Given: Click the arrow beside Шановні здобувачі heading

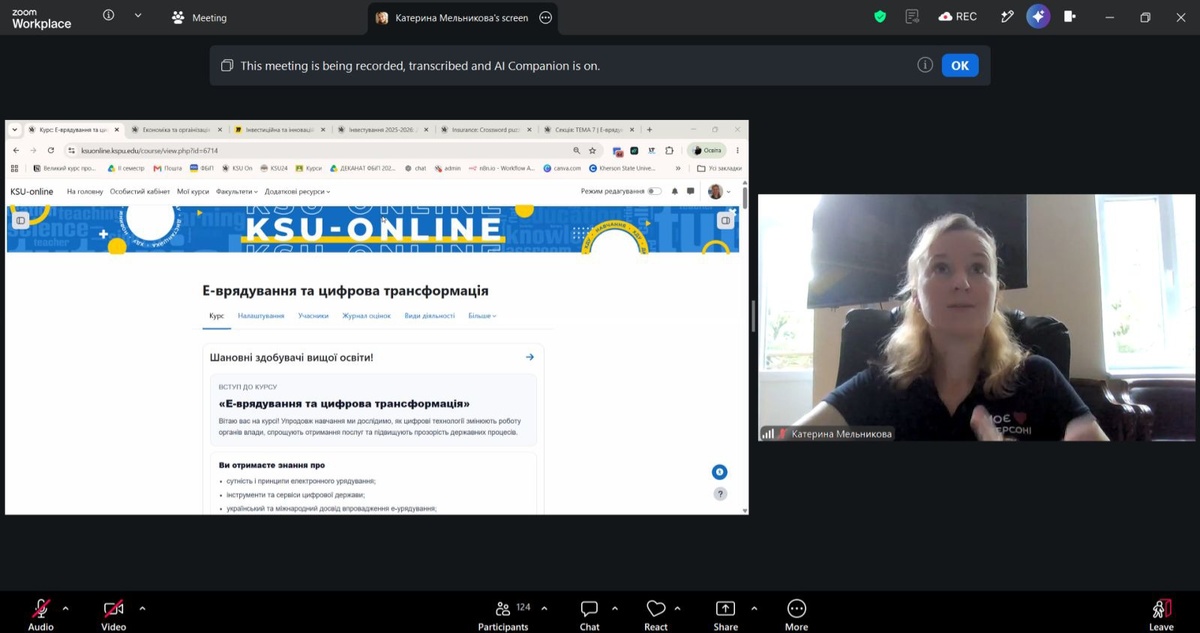Looking at the screenshot, I should click(x=530, y=357).
